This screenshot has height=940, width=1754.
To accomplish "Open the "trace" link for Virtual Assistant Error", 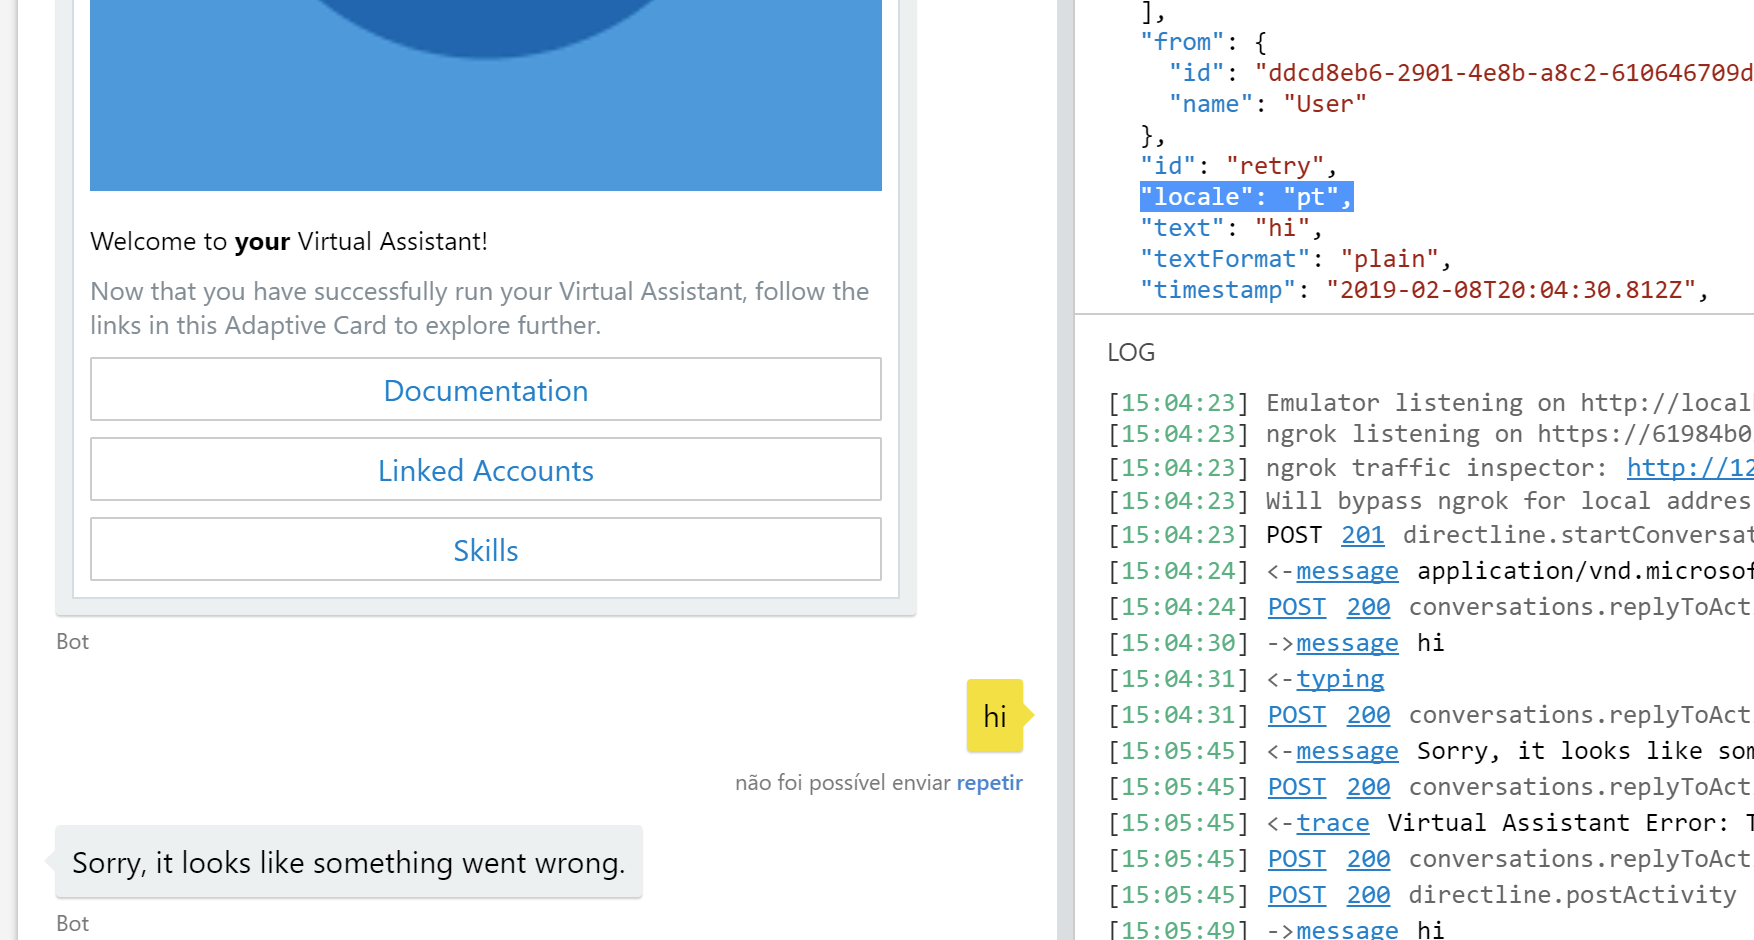I will coord(1332,822).
